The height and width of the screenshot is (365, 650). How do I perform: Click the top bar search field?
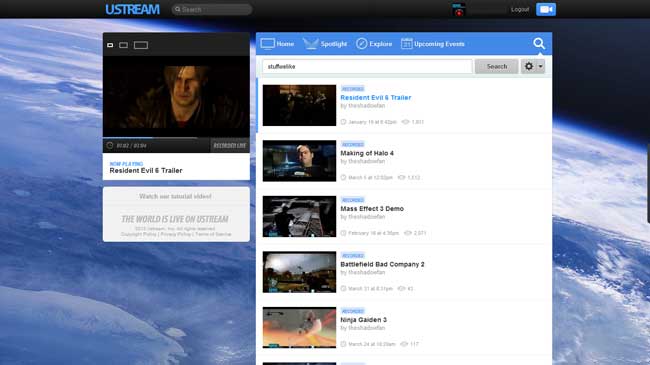click(x=212, y=9)
